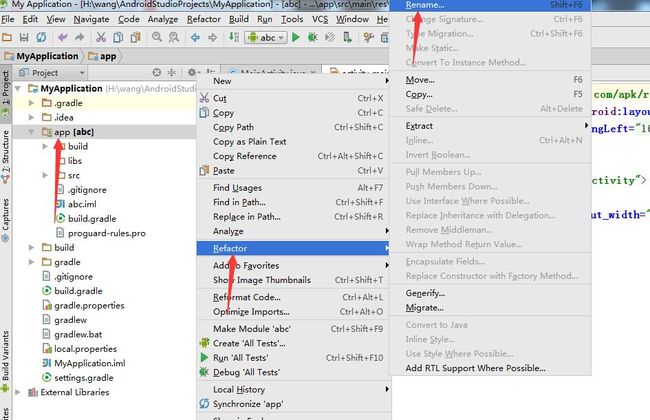
Task: Expand the .idea folder
Action: (x=32, y=117)
